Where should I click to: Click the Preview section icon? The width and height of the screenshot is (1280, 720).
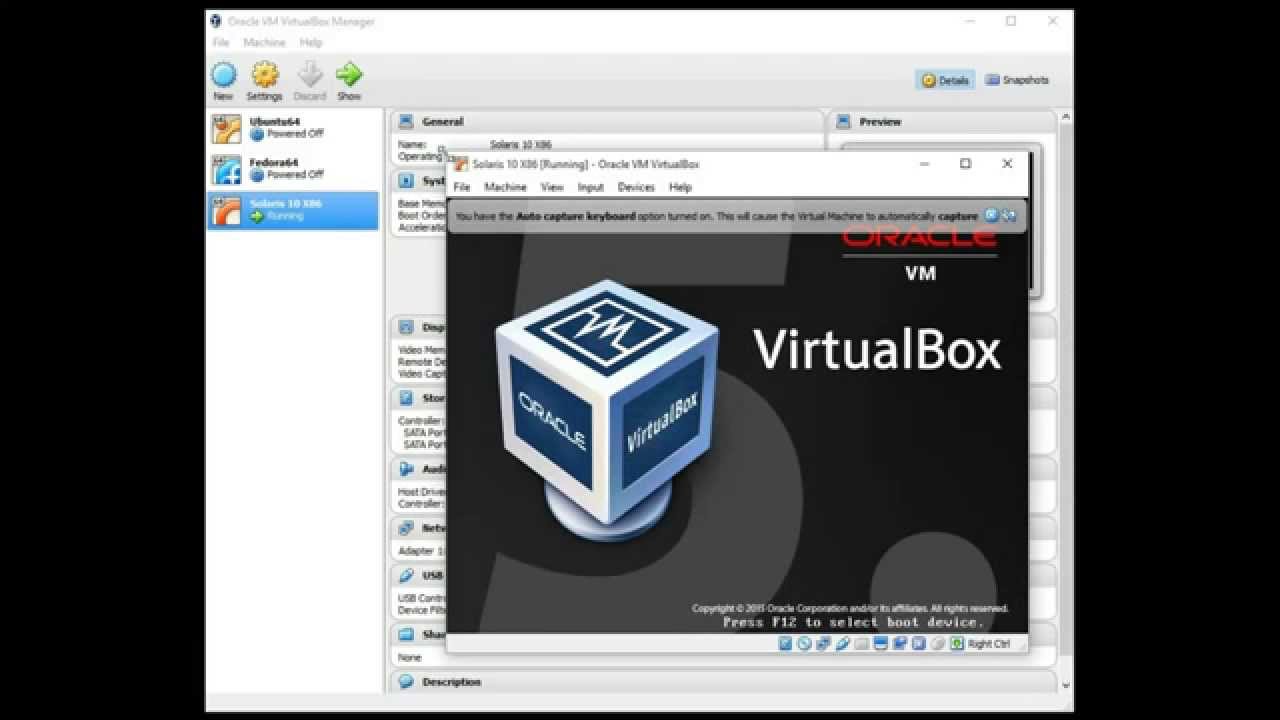(x=844, y=121)
